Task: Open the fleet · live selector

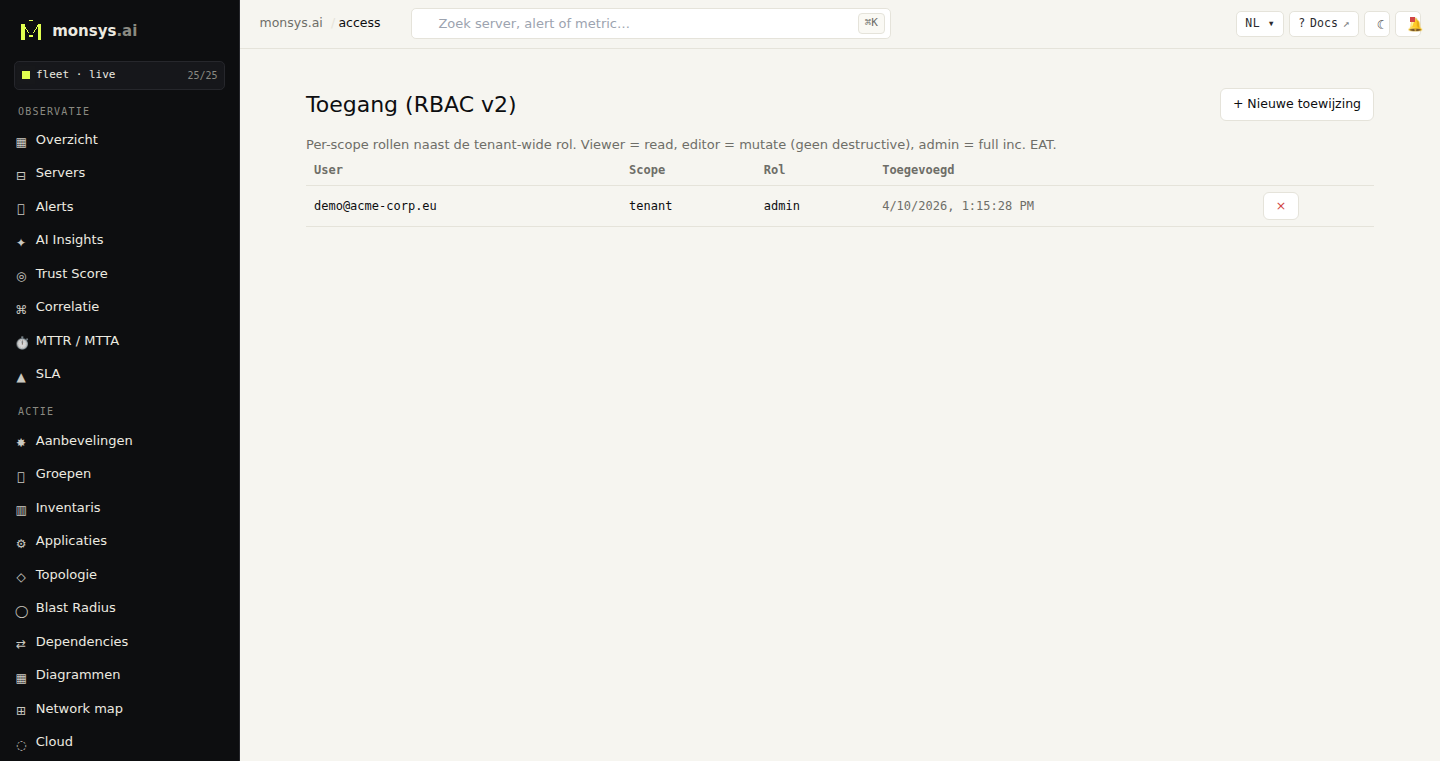Action: click(x=120, y=75)
